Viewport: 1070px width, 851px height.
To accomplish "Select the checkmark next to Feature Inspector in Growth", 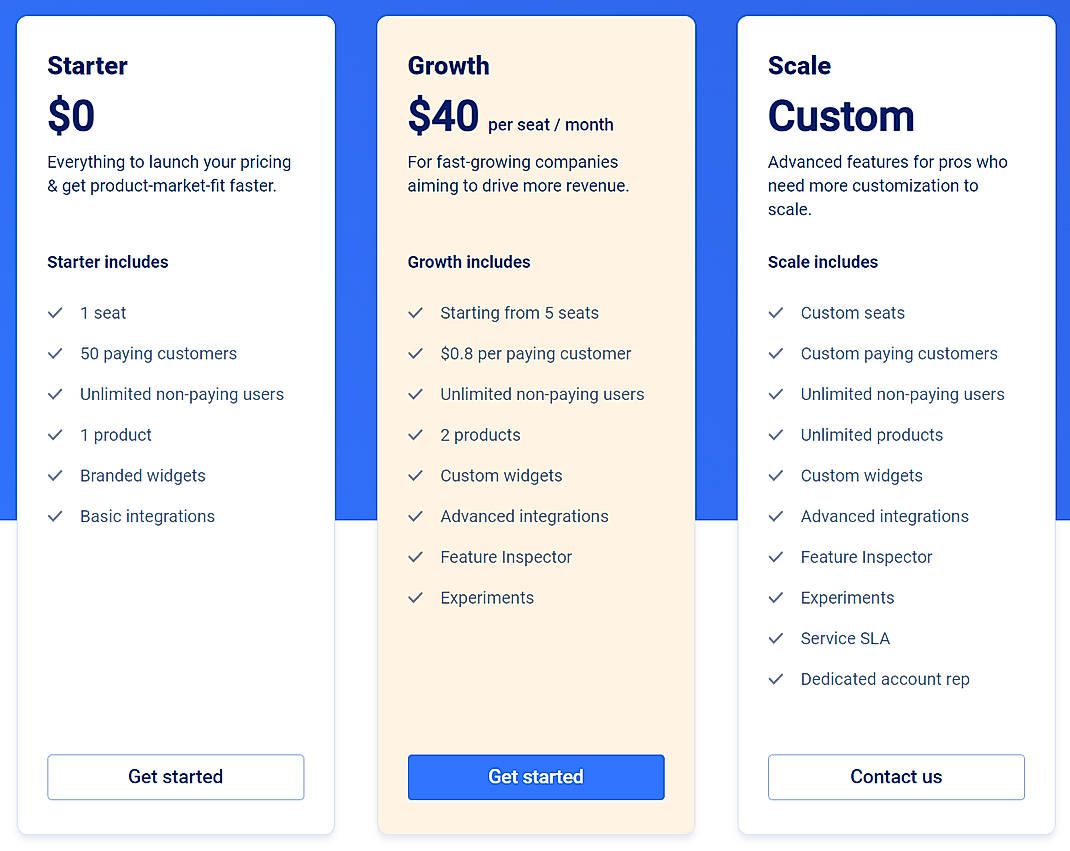I will [x=416, y=557].
